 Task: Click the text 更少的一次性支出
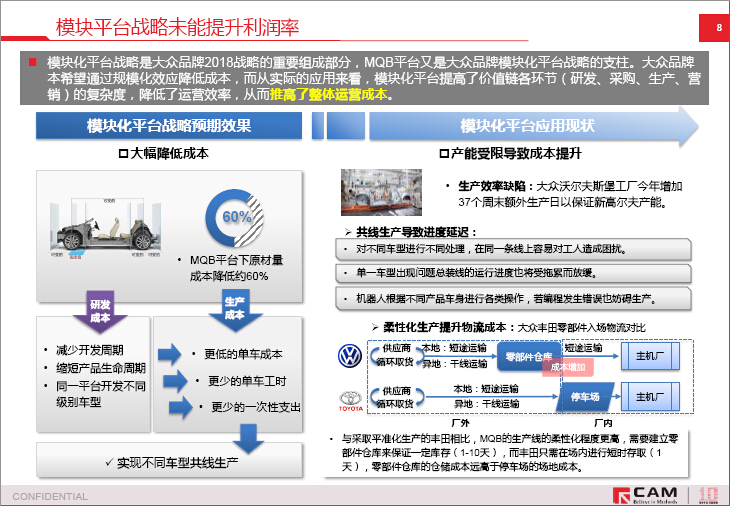256,407
